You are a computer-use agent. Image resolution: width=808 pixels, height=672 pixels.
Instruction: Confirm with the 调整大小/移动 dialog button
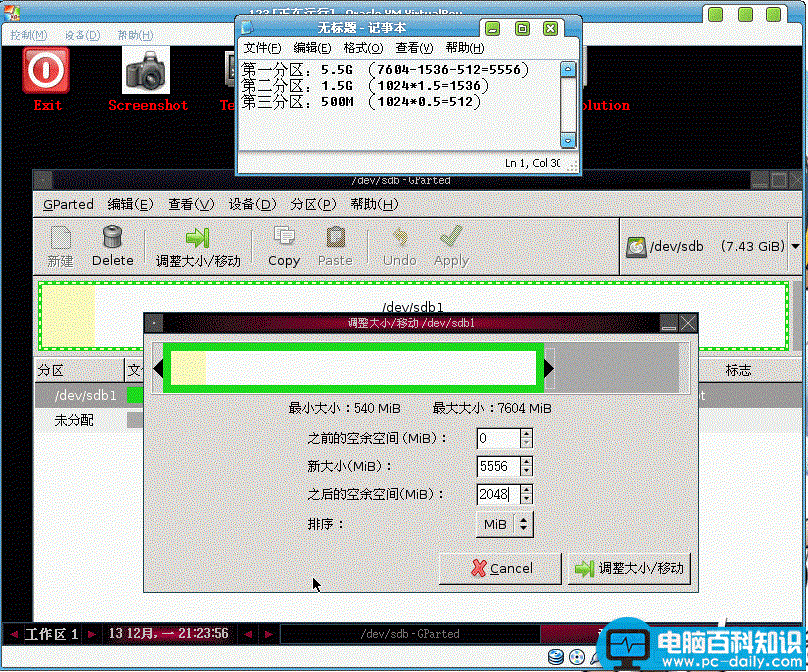(629, 568)
